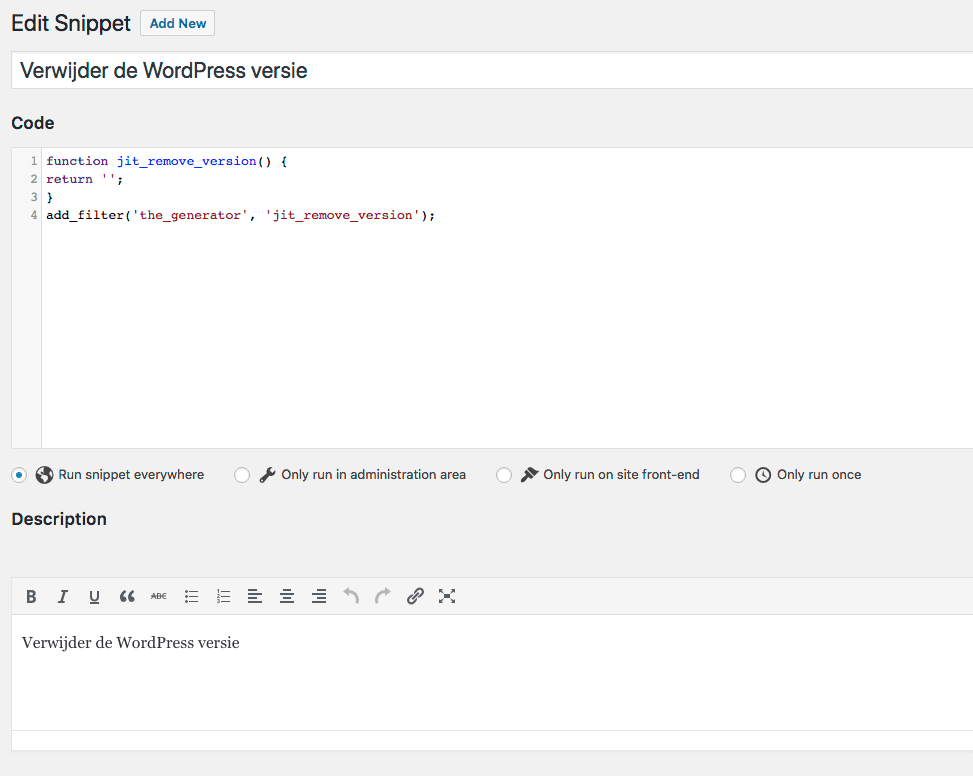Screen dimensions: 973x776
Task: Toggle italic formatting in description toolbar
Action: (x=63, y=596)
